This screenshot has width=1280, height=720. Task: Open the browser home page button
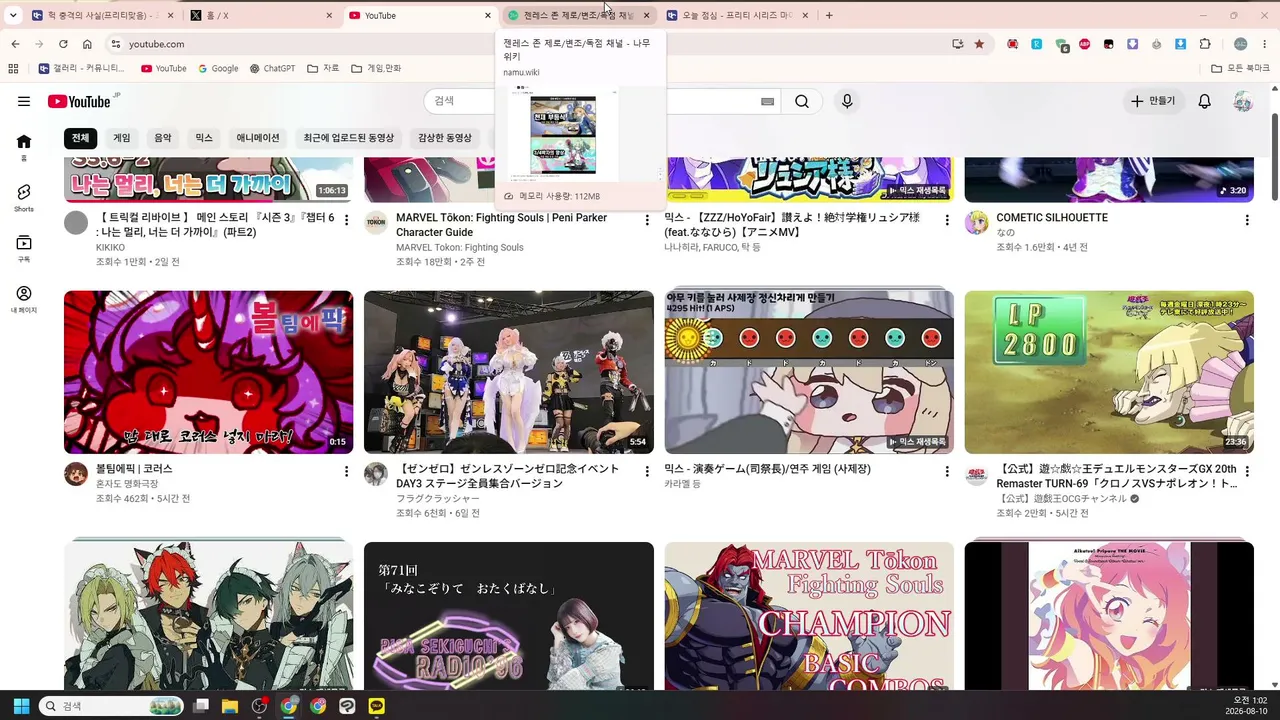(x=87, y=44)
